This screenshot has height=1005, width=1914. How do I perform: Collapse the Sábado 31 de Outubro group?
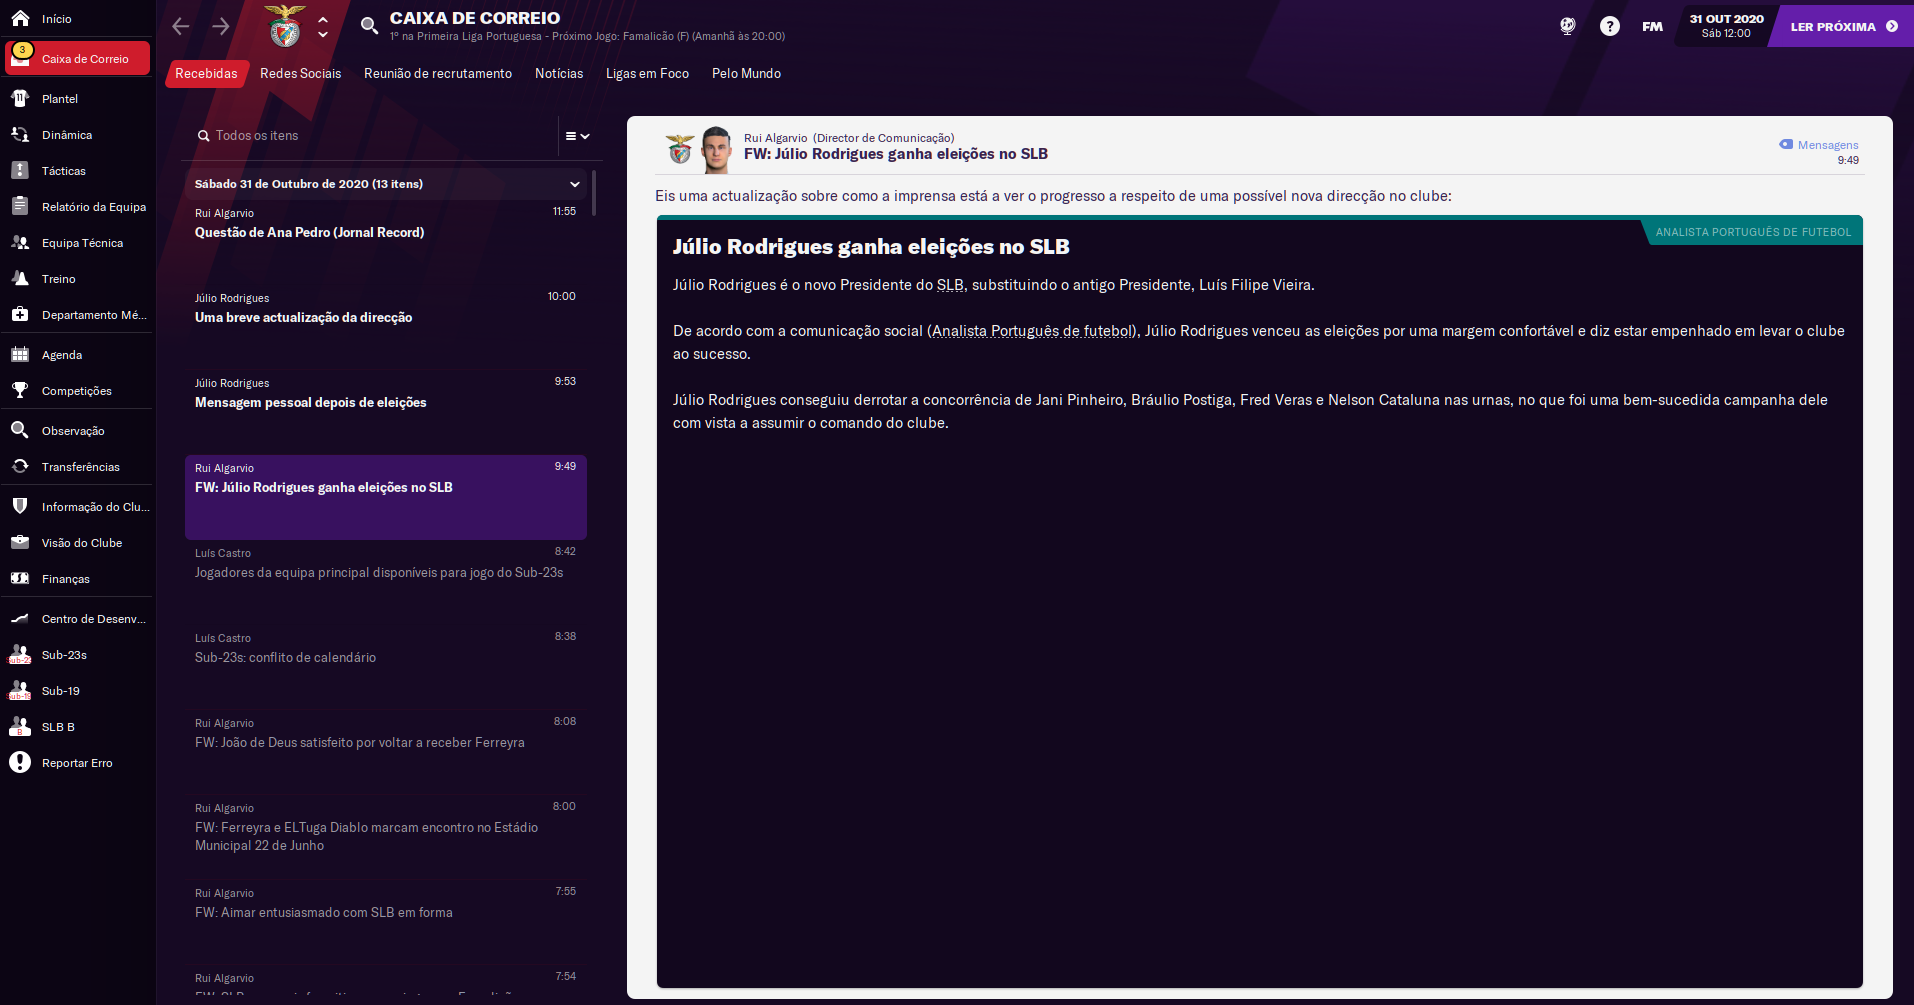[x=574, y=184]
